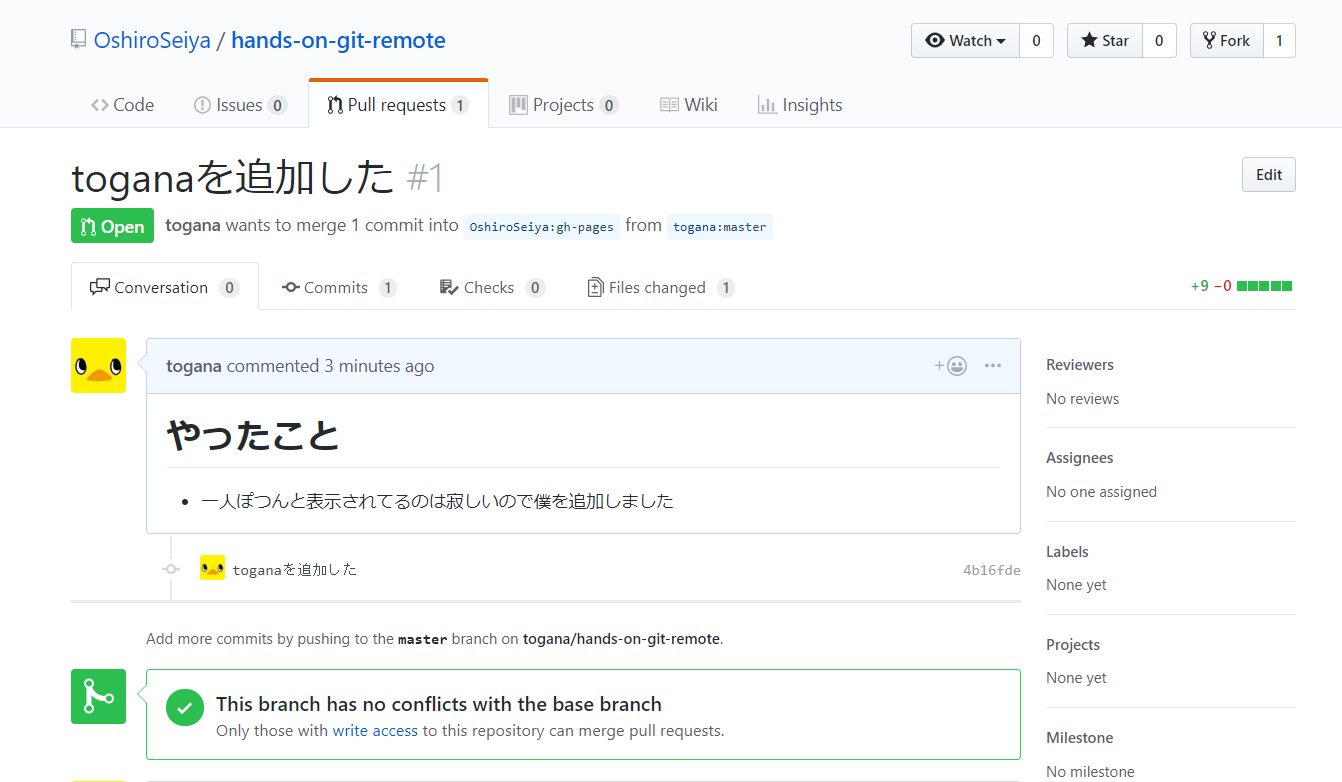Viewport: 1342px width, 782px height.
Task: Click the commit dot icon on the timeline
Action: (171, 569)
